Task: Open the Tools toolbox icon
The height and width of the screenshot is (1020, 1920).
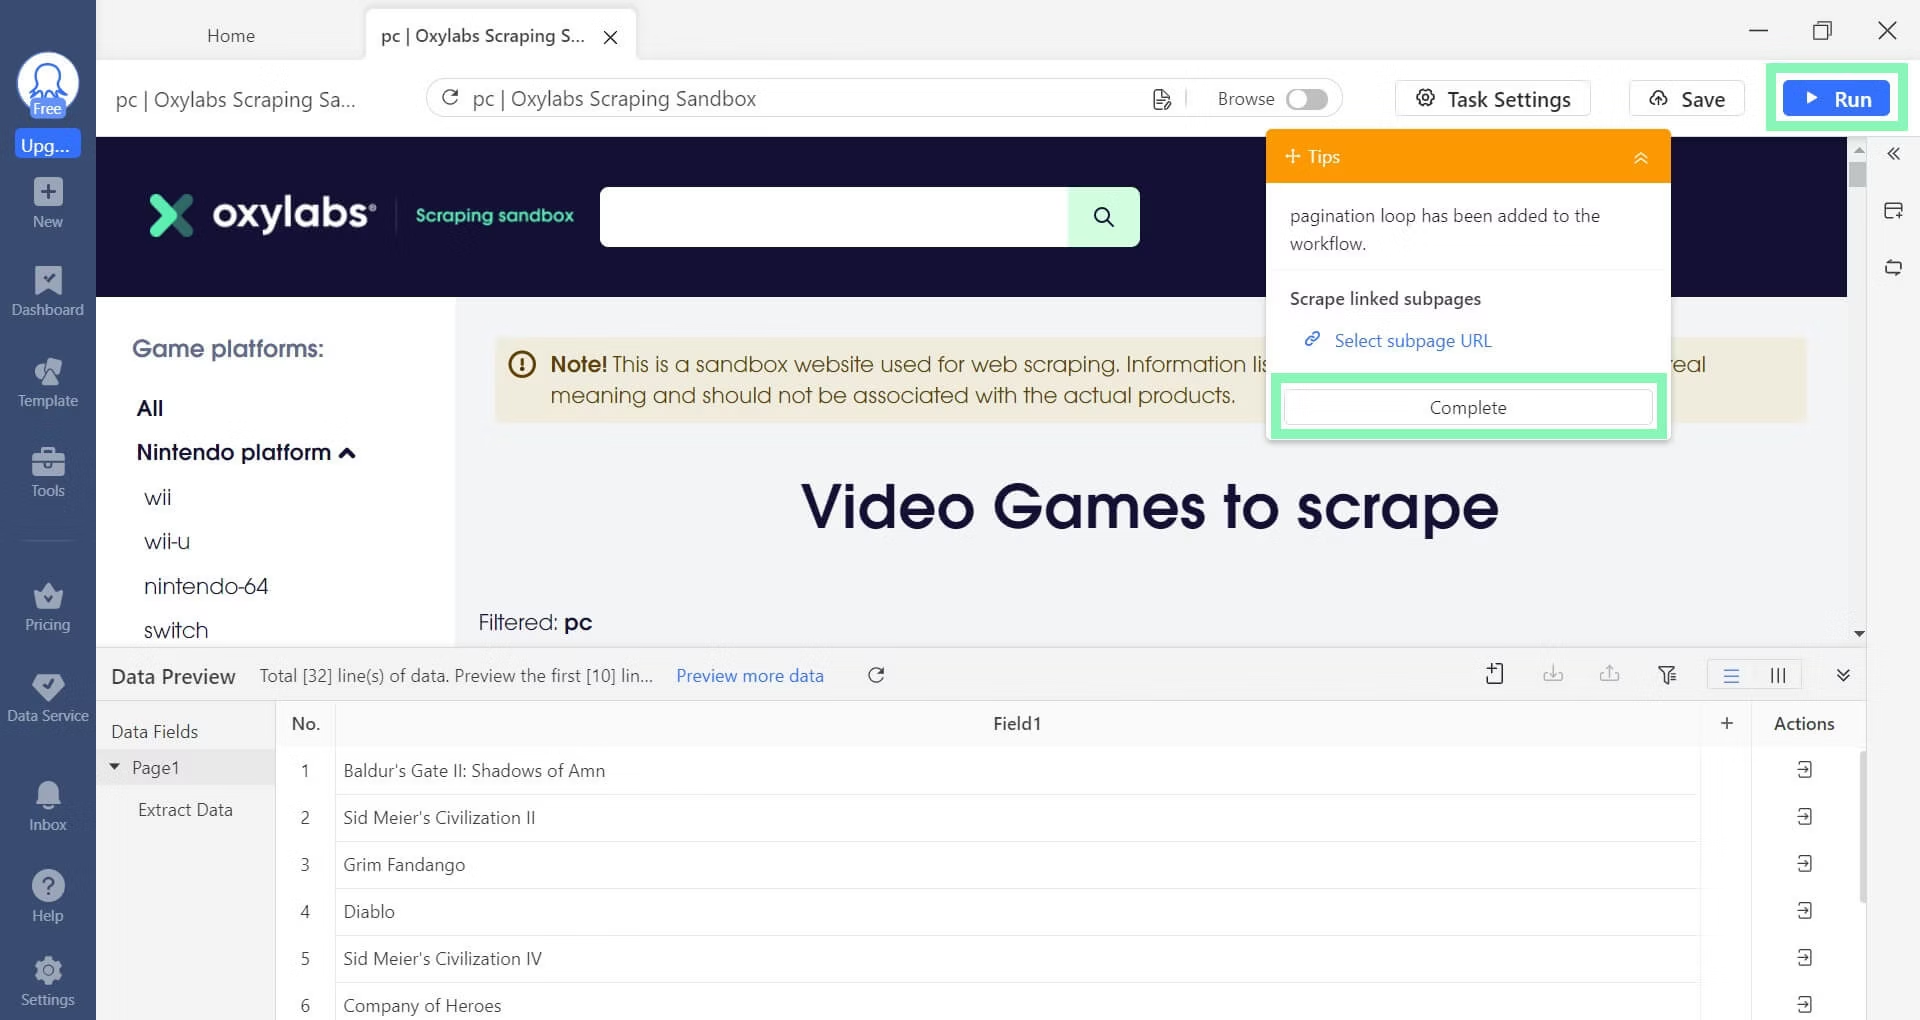Action: coord(47,472)
